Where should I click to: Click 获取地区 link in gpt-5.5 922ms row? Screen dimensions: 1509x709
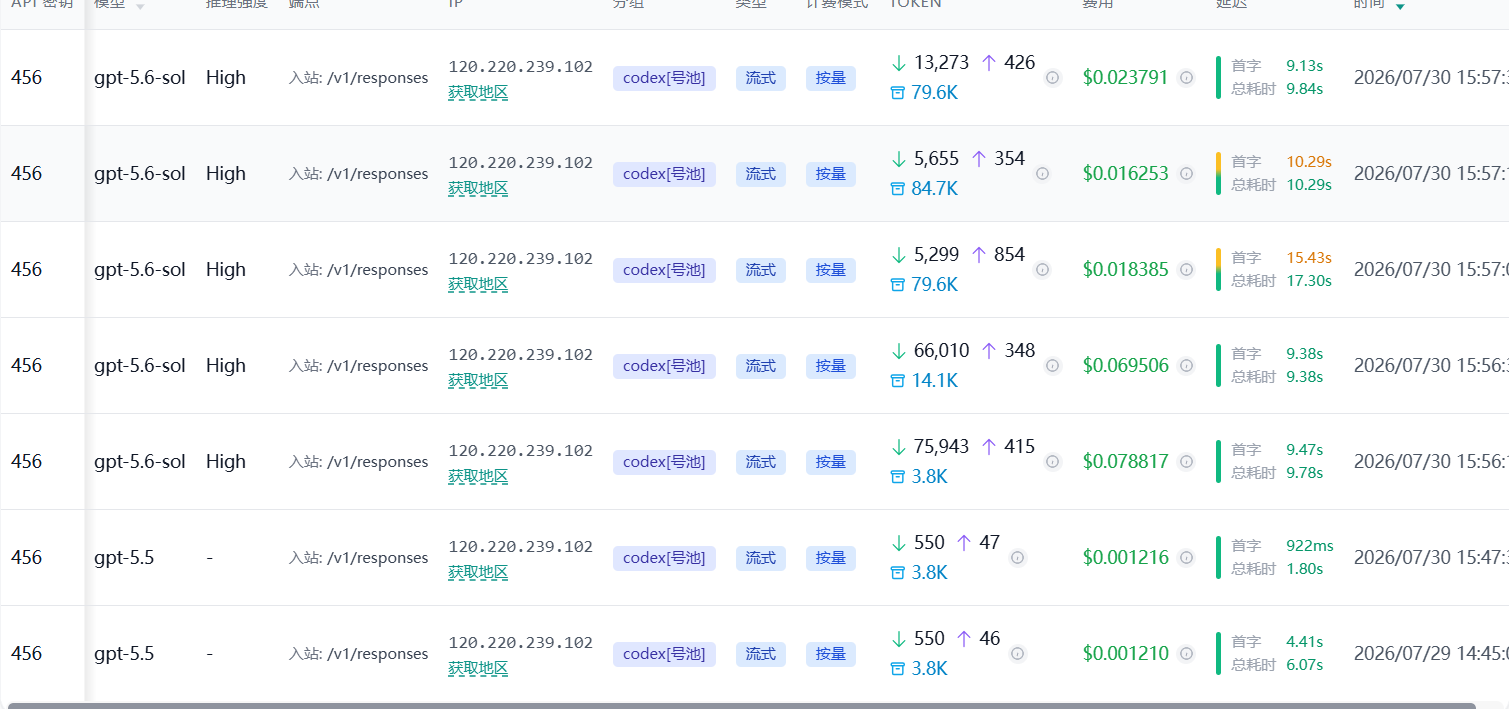point(478,572)
